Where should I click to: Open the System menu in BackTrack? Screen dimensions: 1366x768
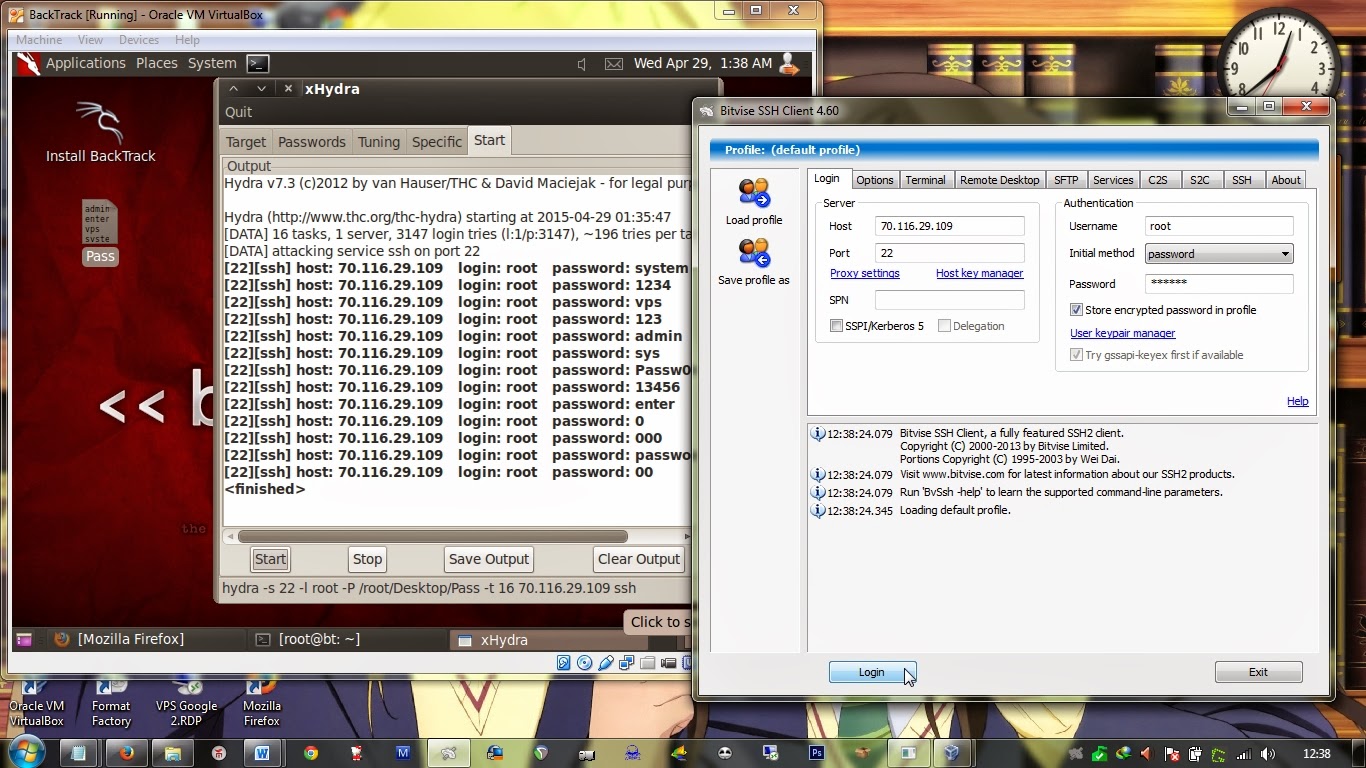(x=212, y=63)
